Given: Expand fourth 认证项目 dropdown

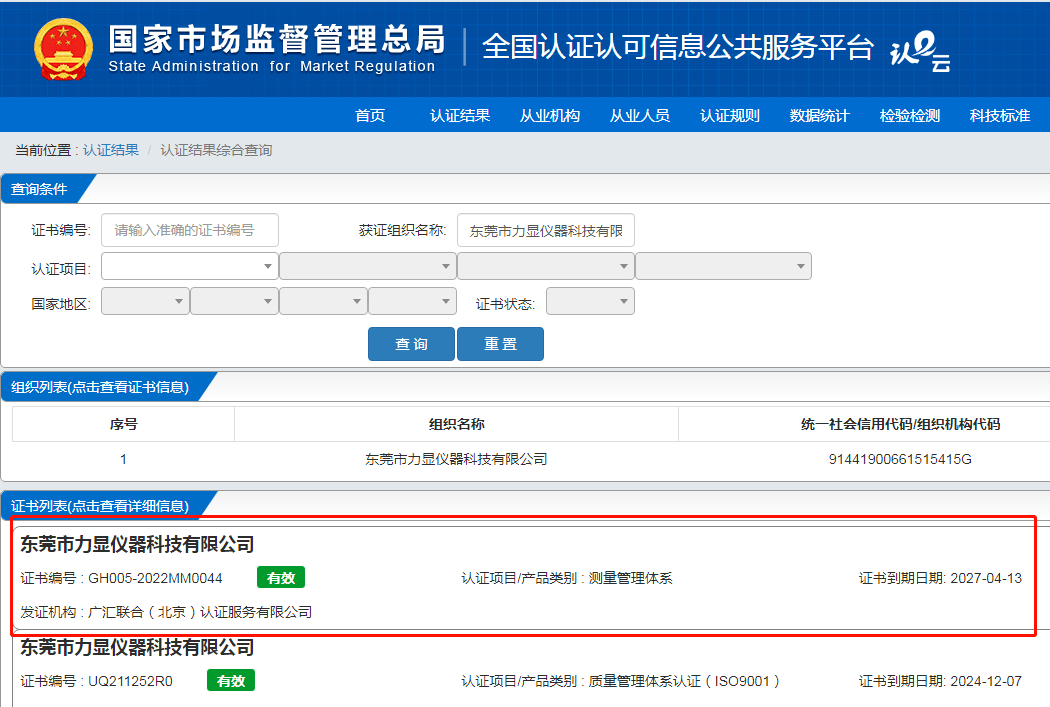Looking at the screenshot, I should pos(723,266).
